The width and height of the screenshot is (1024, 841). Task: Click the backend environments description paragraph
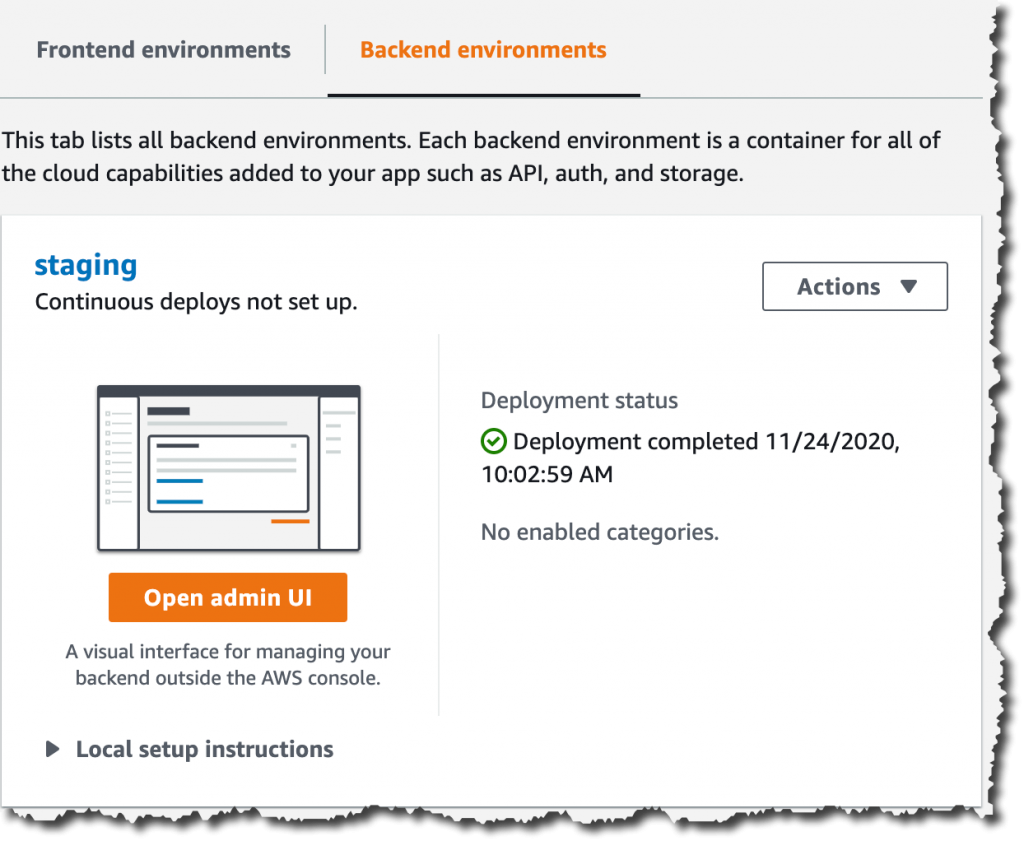471,157
